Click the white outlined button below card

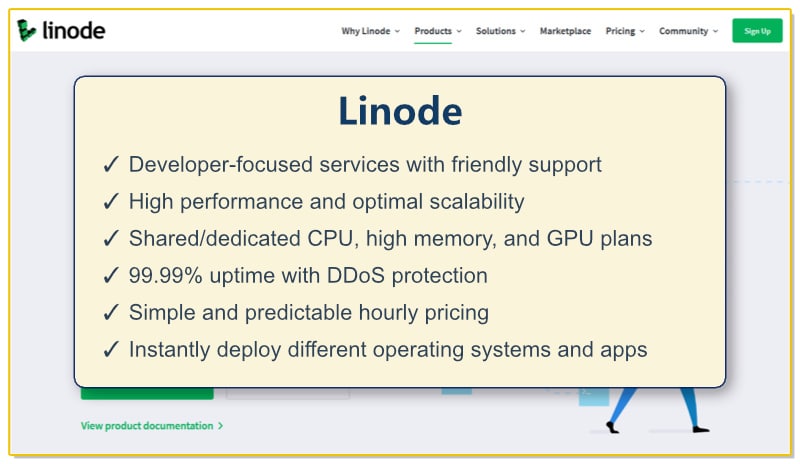[x=288, y=393]
